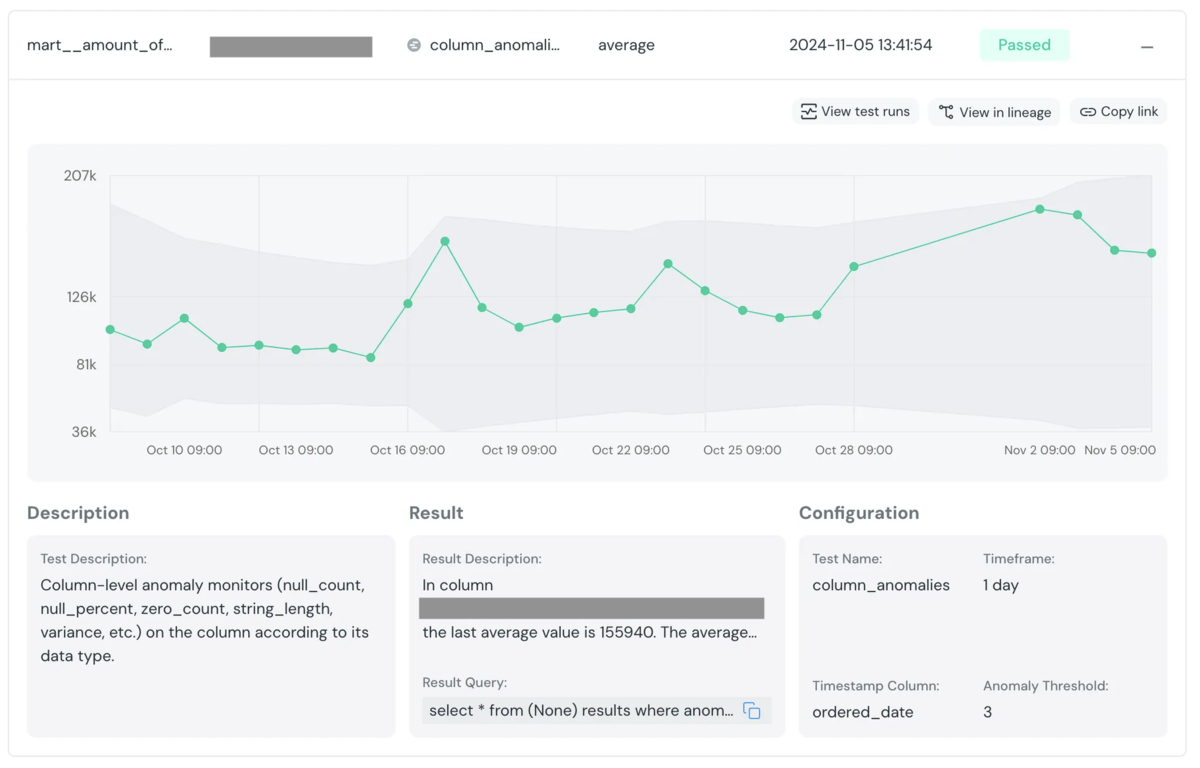This screenshot has height=768, width=1200.
Task: Click the Oct 16 09:00 axis label
Action: pyautogui.click(x=407, y=450)
